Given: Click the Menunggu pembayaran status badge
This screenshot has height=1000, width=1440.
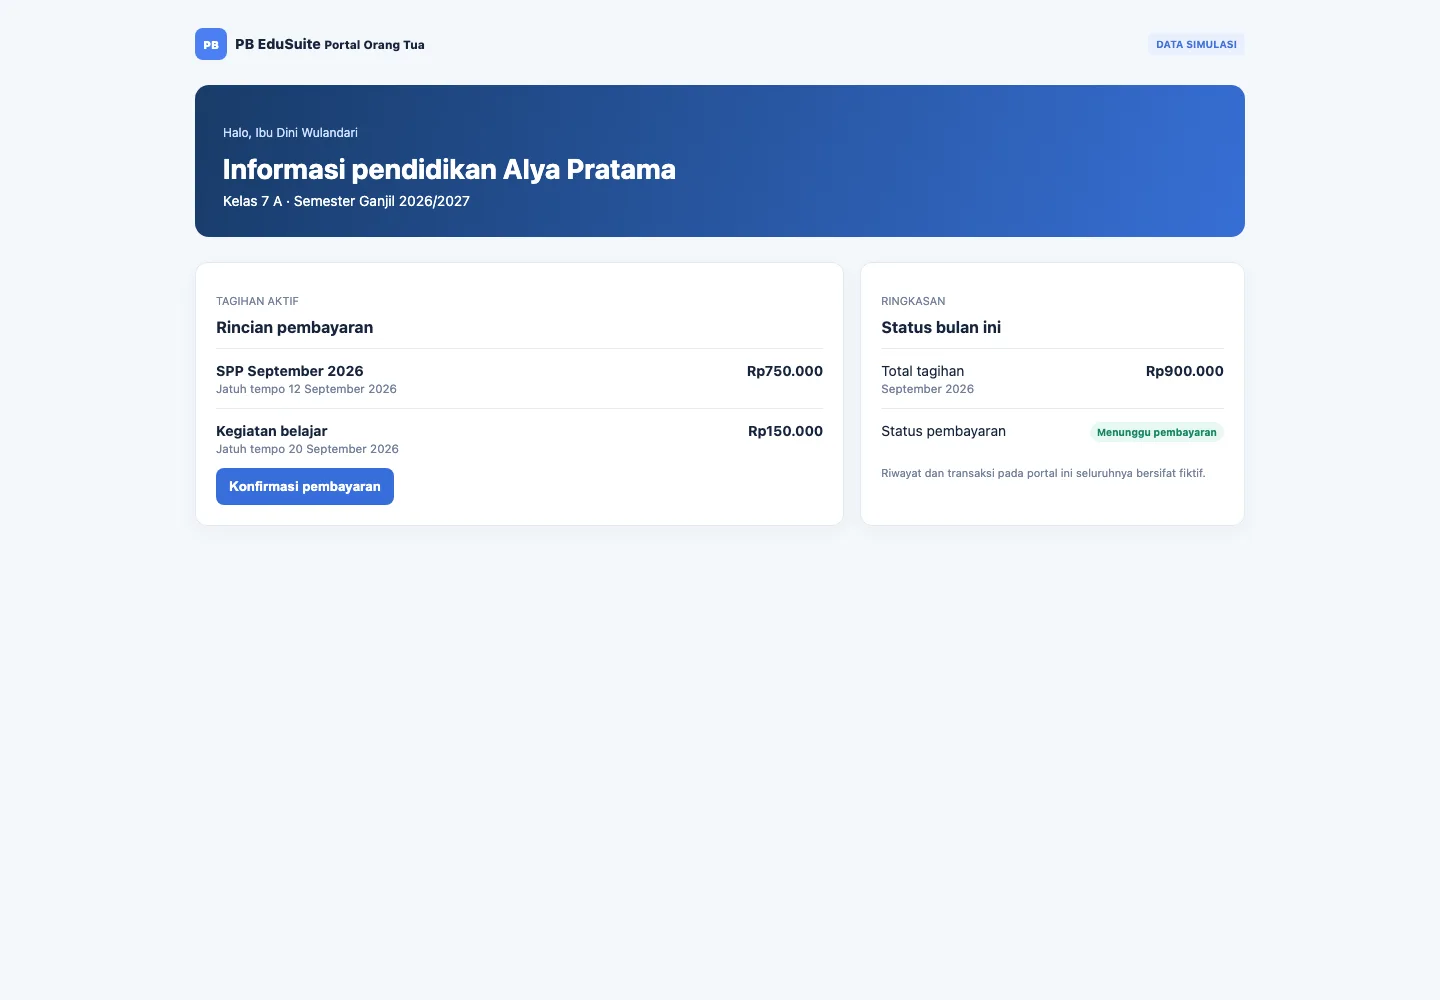Looking at the screenshot, I should pyautogui.click(x=1157, y=432).
